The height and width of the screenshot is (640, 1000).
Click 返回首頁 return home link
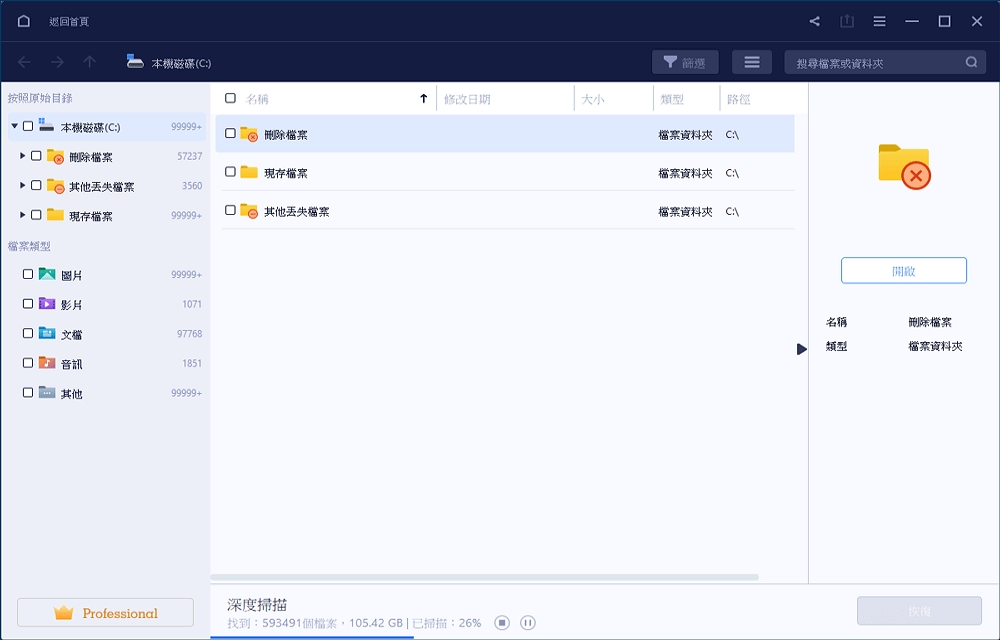(x=69, y=22)
